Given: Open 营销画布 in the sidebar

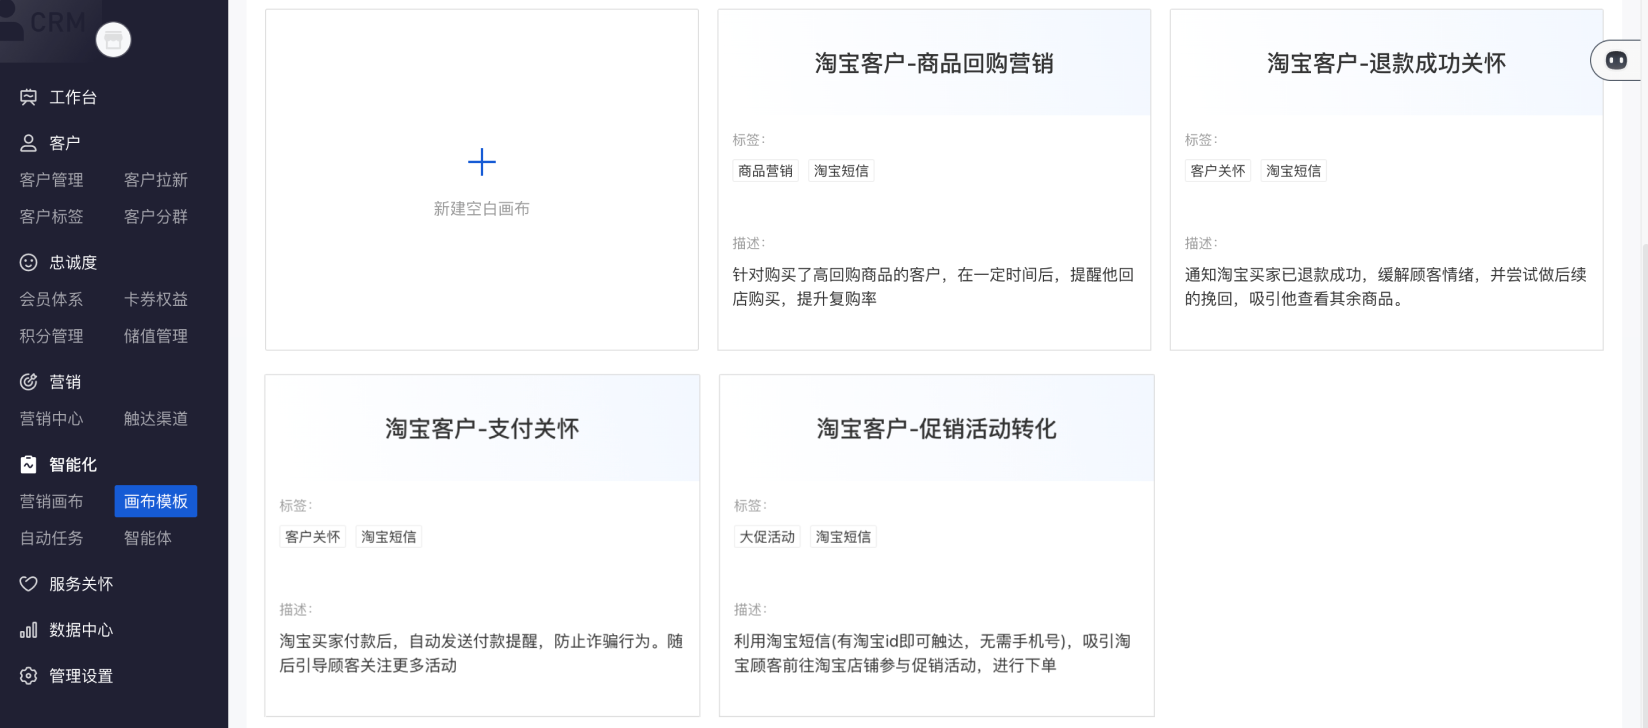Looking at the screenshot, I should coord(52,501).
